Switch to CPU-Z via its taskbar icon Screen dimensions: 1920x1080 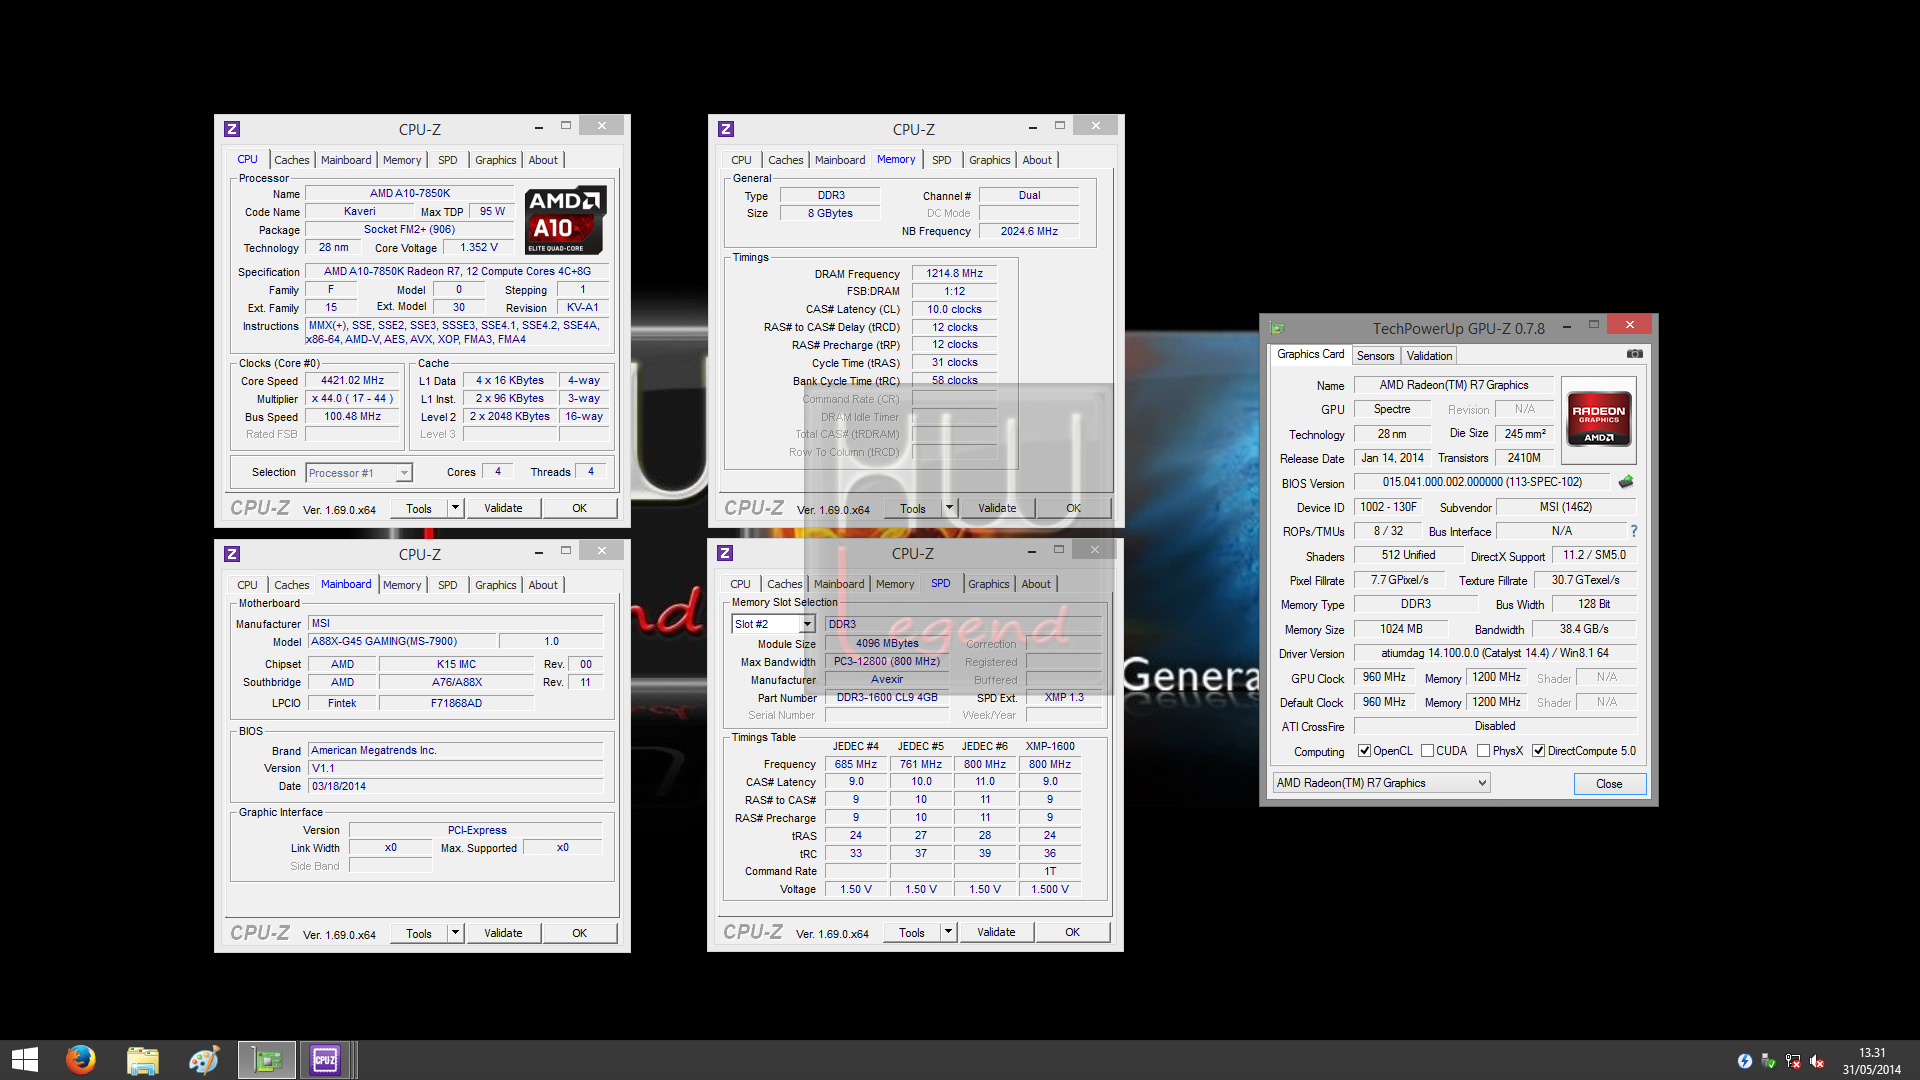coord(325,1060)
